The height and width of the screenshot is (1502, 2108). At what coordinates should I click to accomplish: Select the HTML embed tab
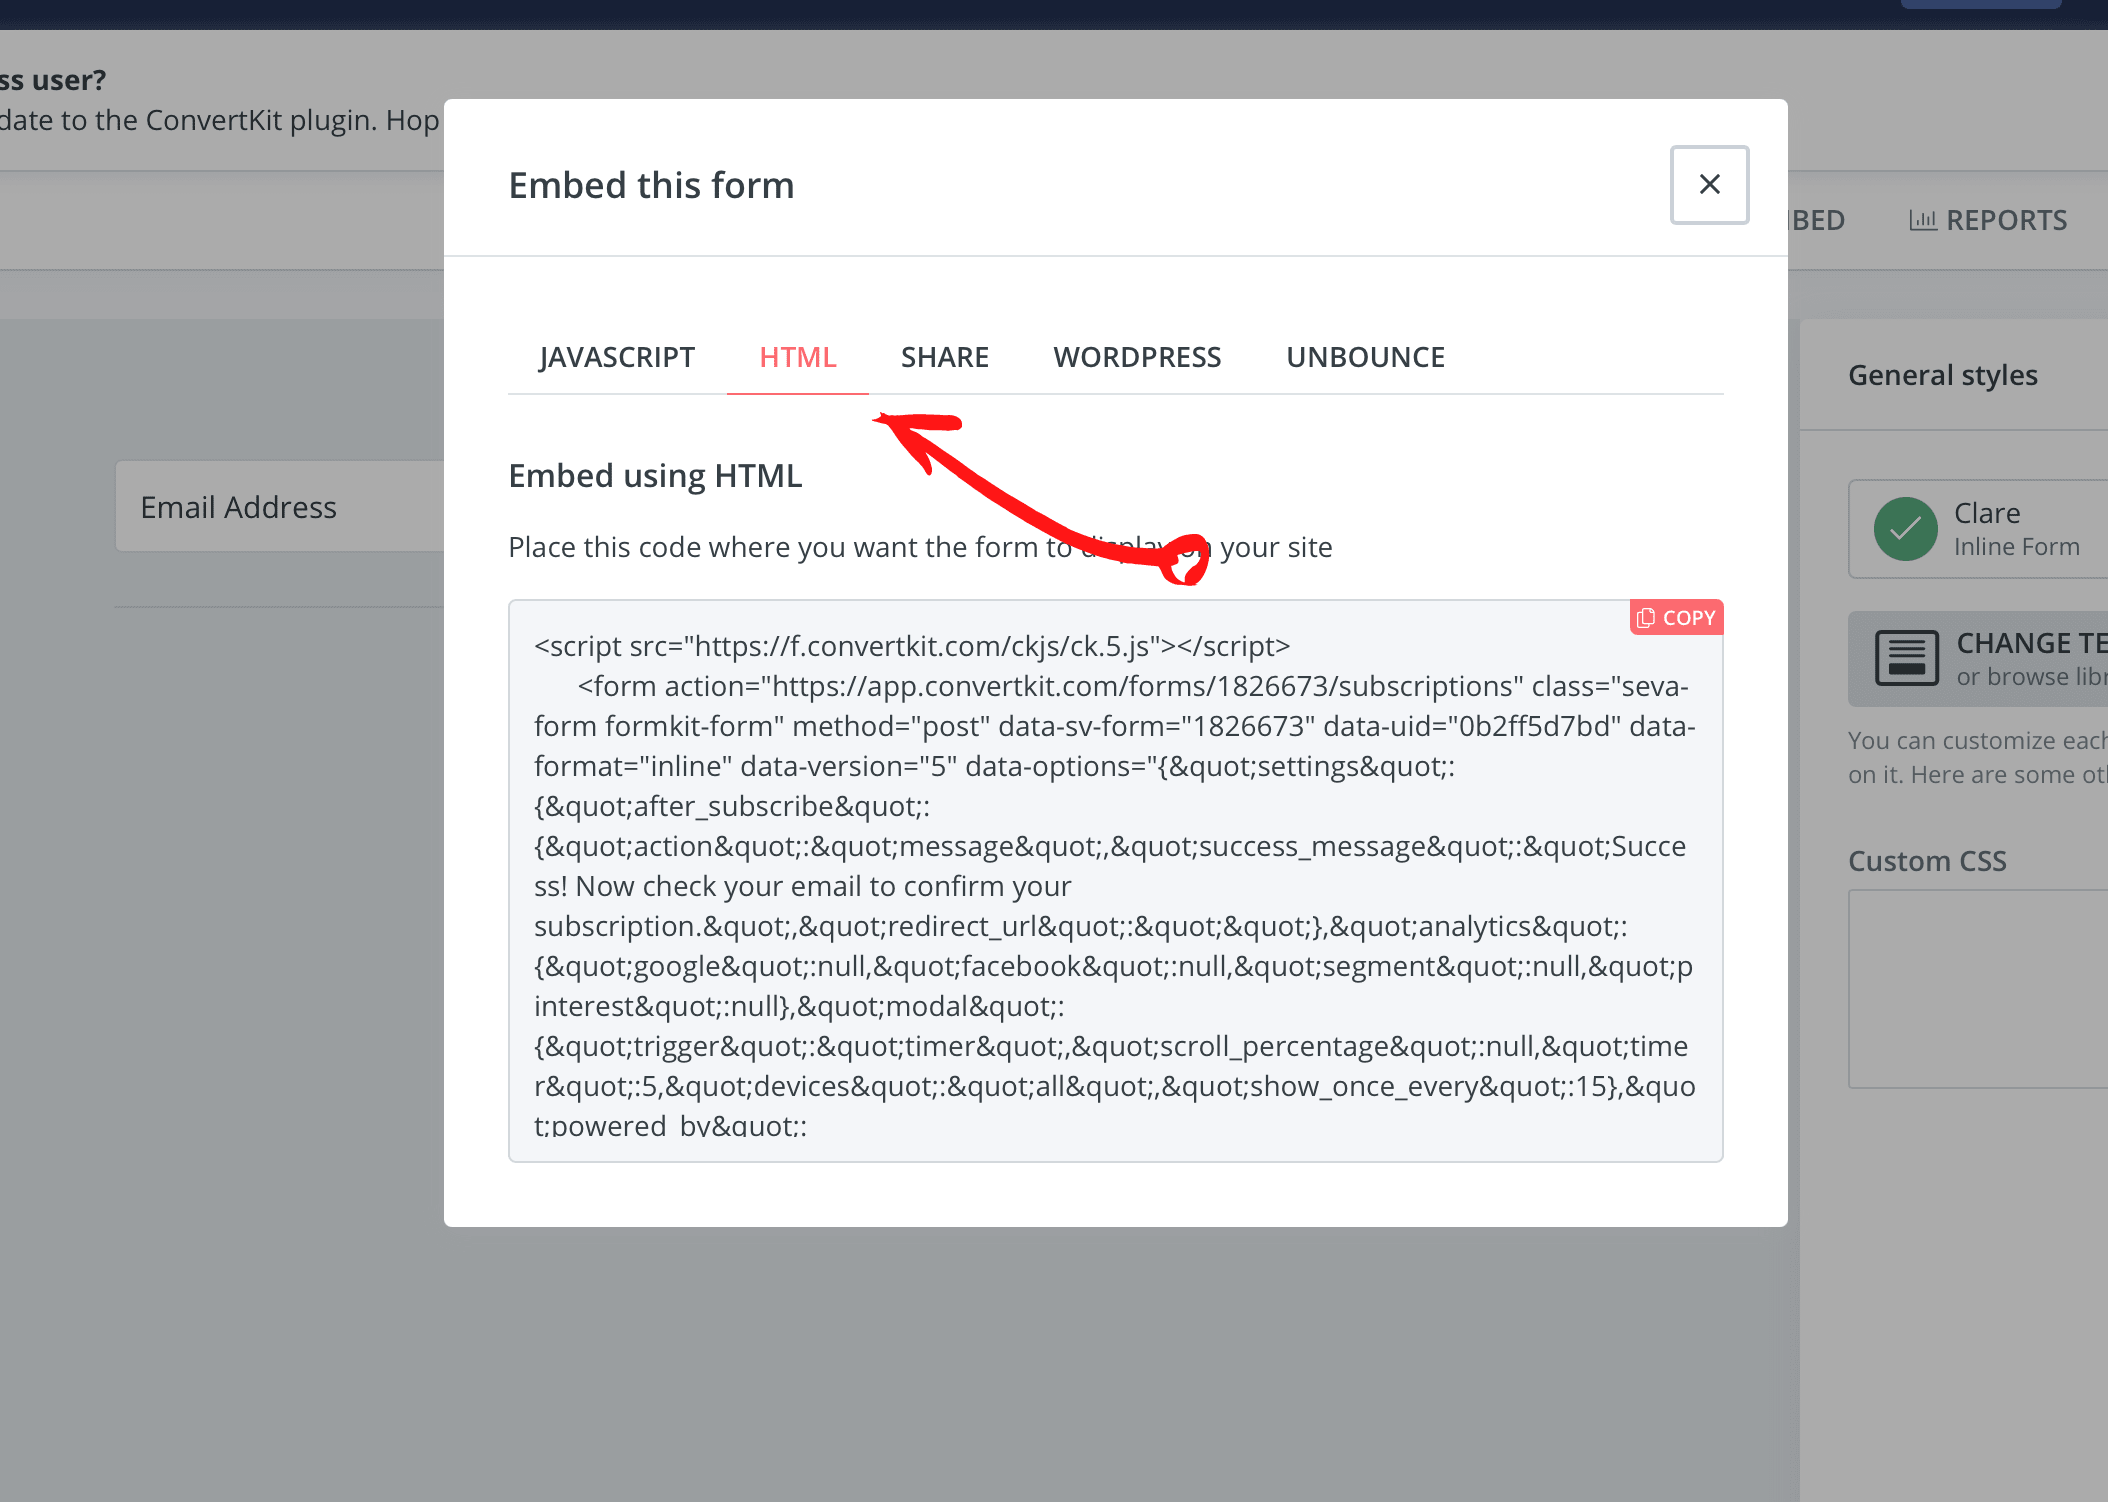click(x=797, y=357)
